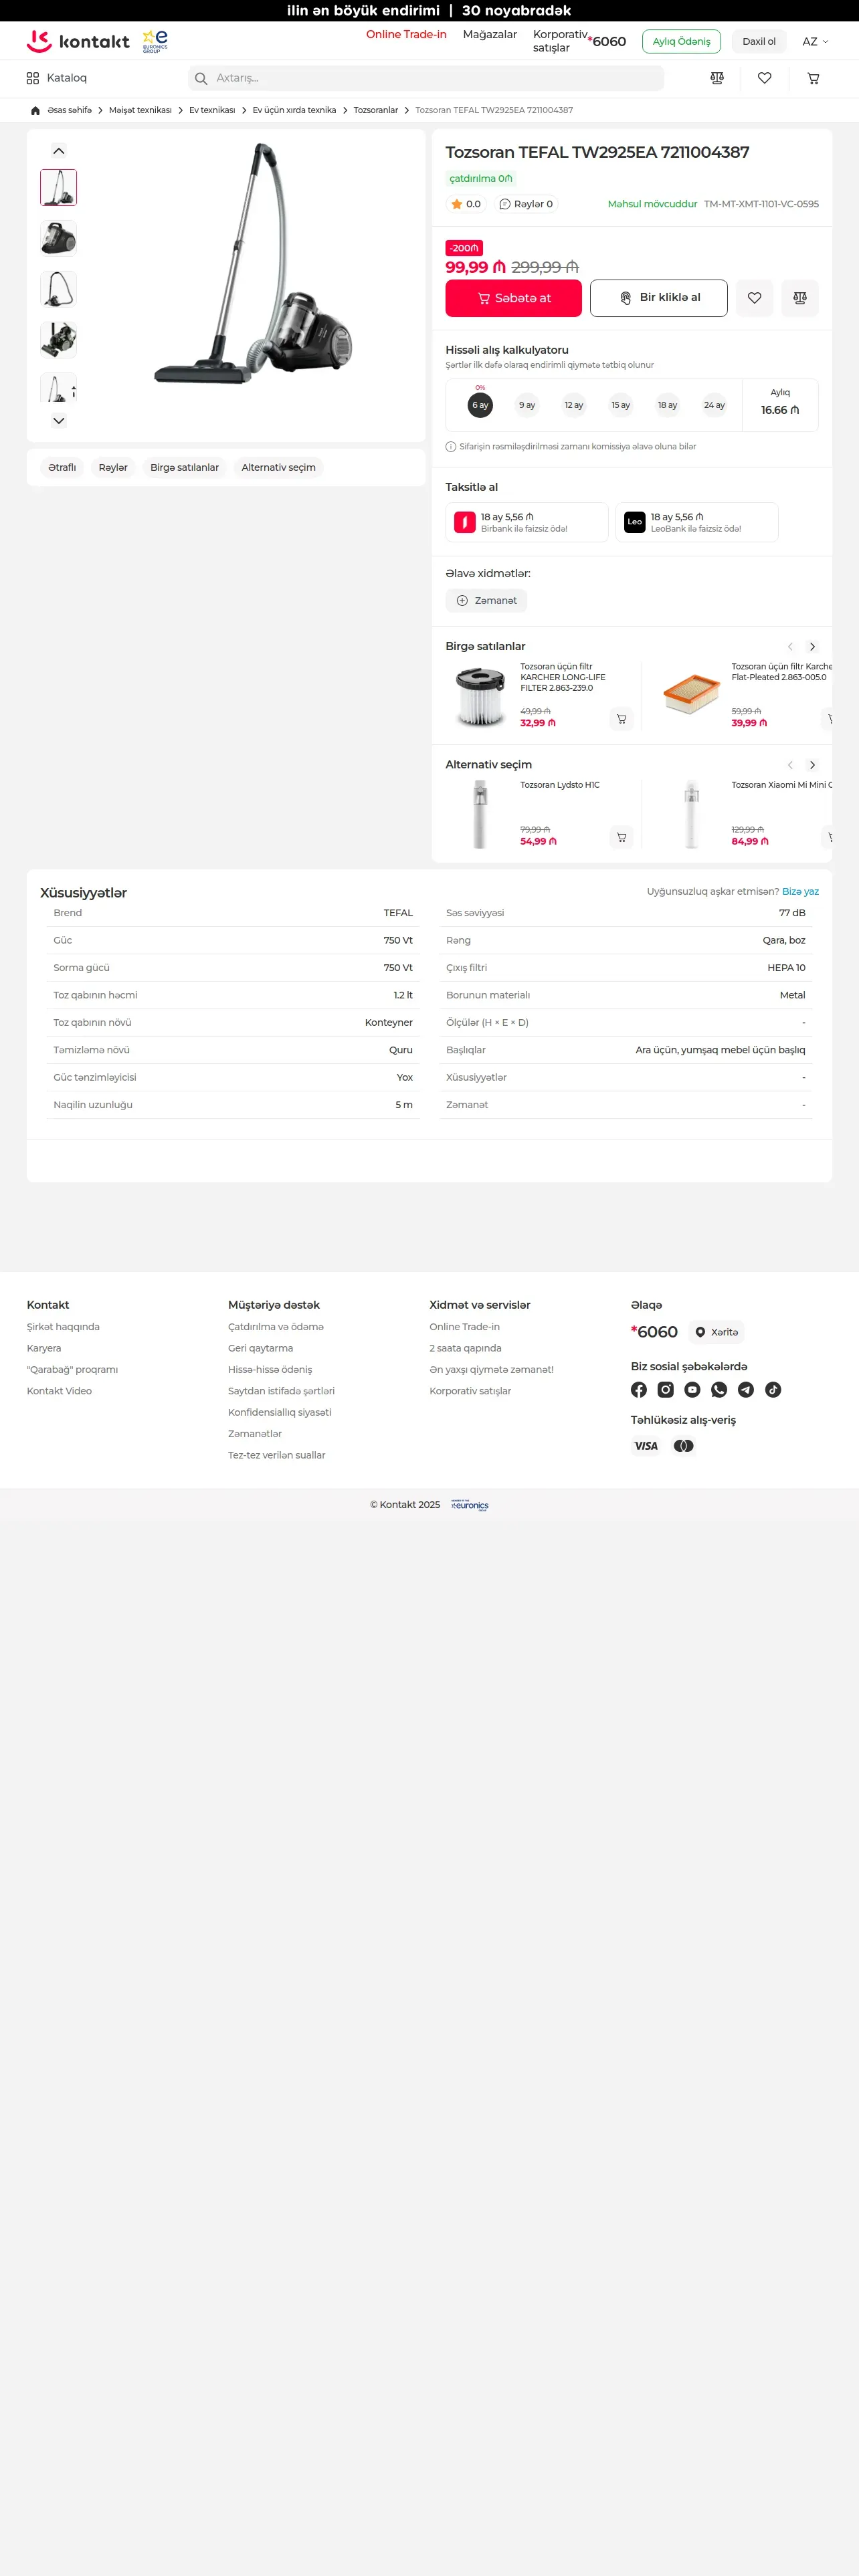Open the Rəylər 0 reviews badge
The height and width of the screenshot is (2576, 859).
coord(526,204)
